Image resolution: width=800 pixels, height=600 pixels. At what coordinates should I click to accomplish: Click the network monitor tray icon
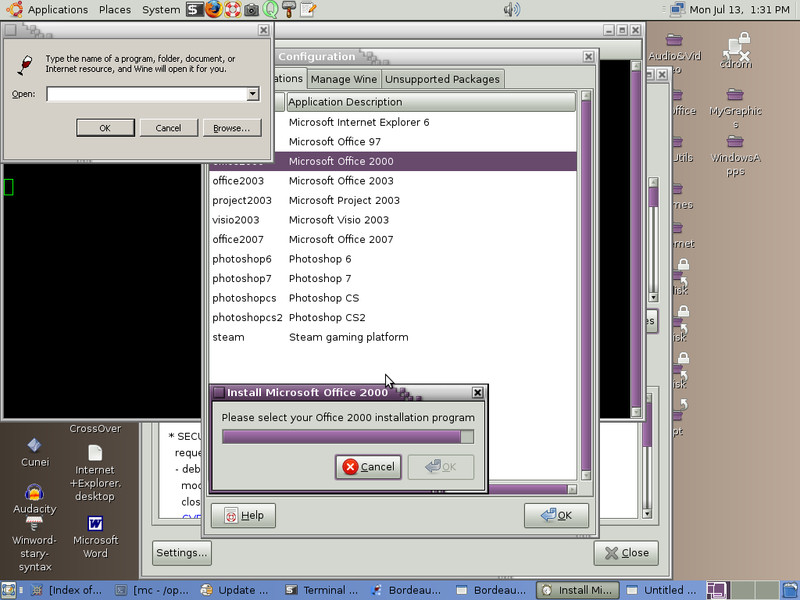(x=677, y=9)
